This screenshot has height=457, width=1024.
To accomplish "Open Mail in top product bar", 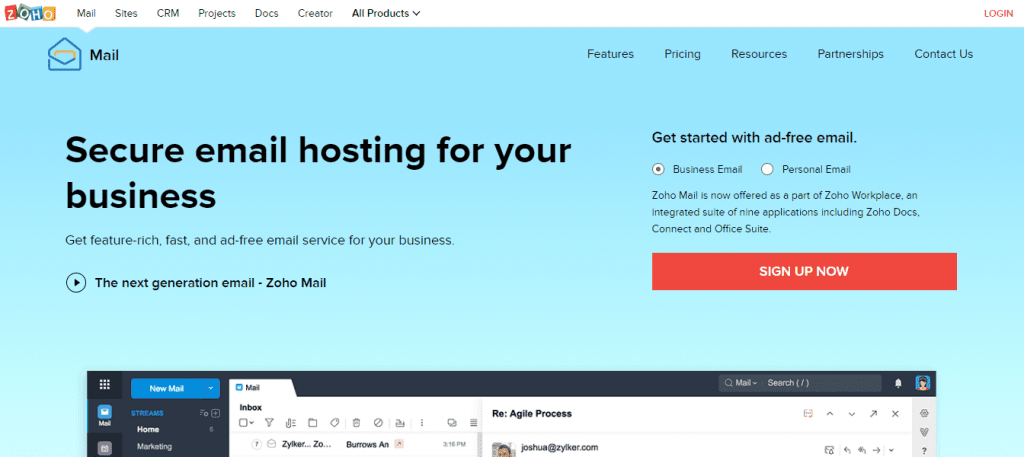I will tap(86, 13).
